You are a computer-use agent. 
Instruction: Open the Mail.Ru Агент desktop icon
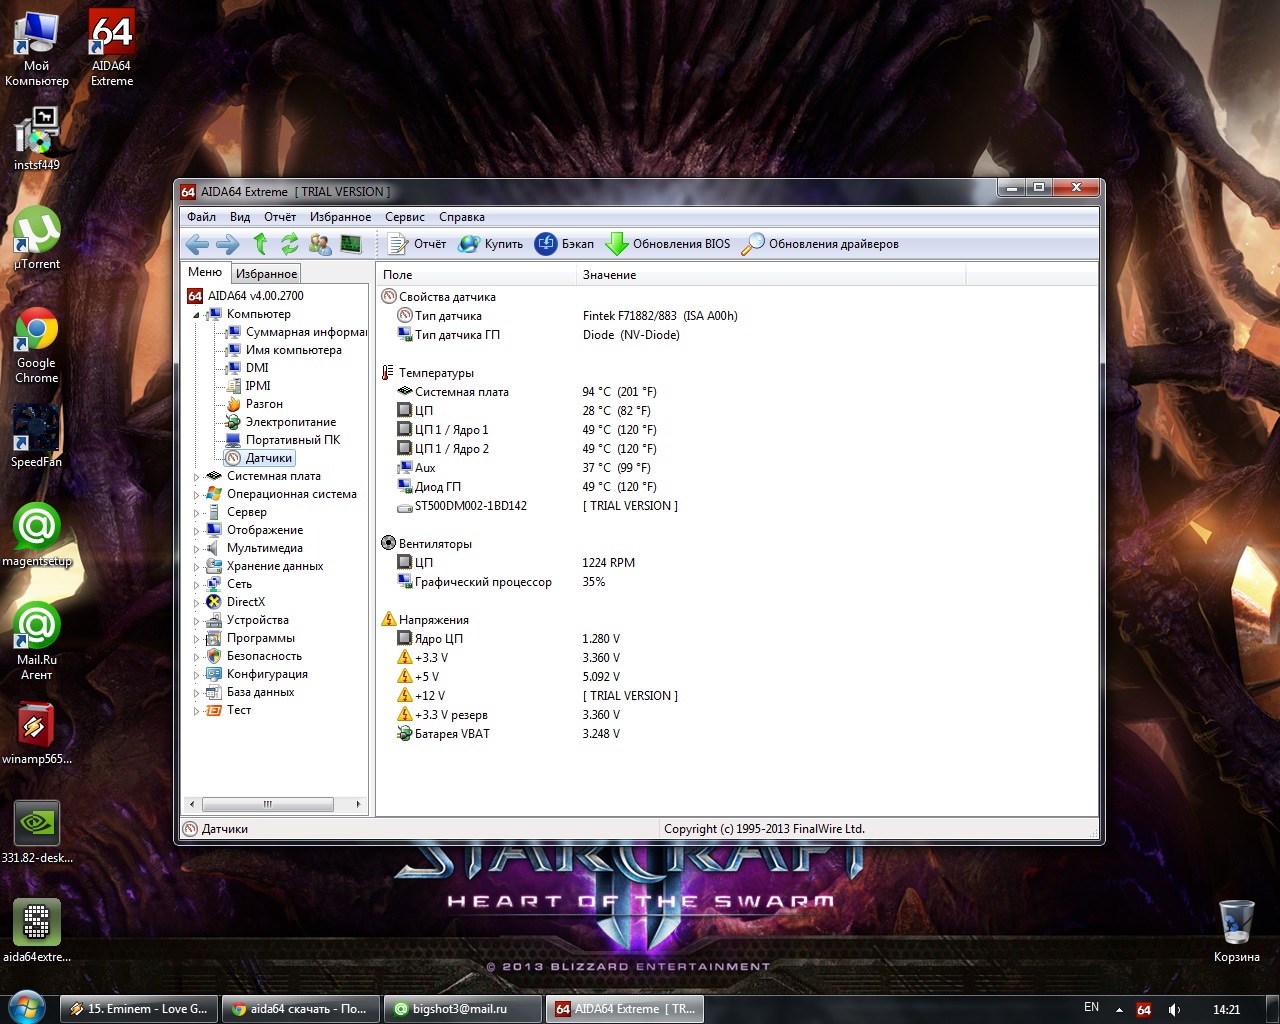click(x=37, y=642)
